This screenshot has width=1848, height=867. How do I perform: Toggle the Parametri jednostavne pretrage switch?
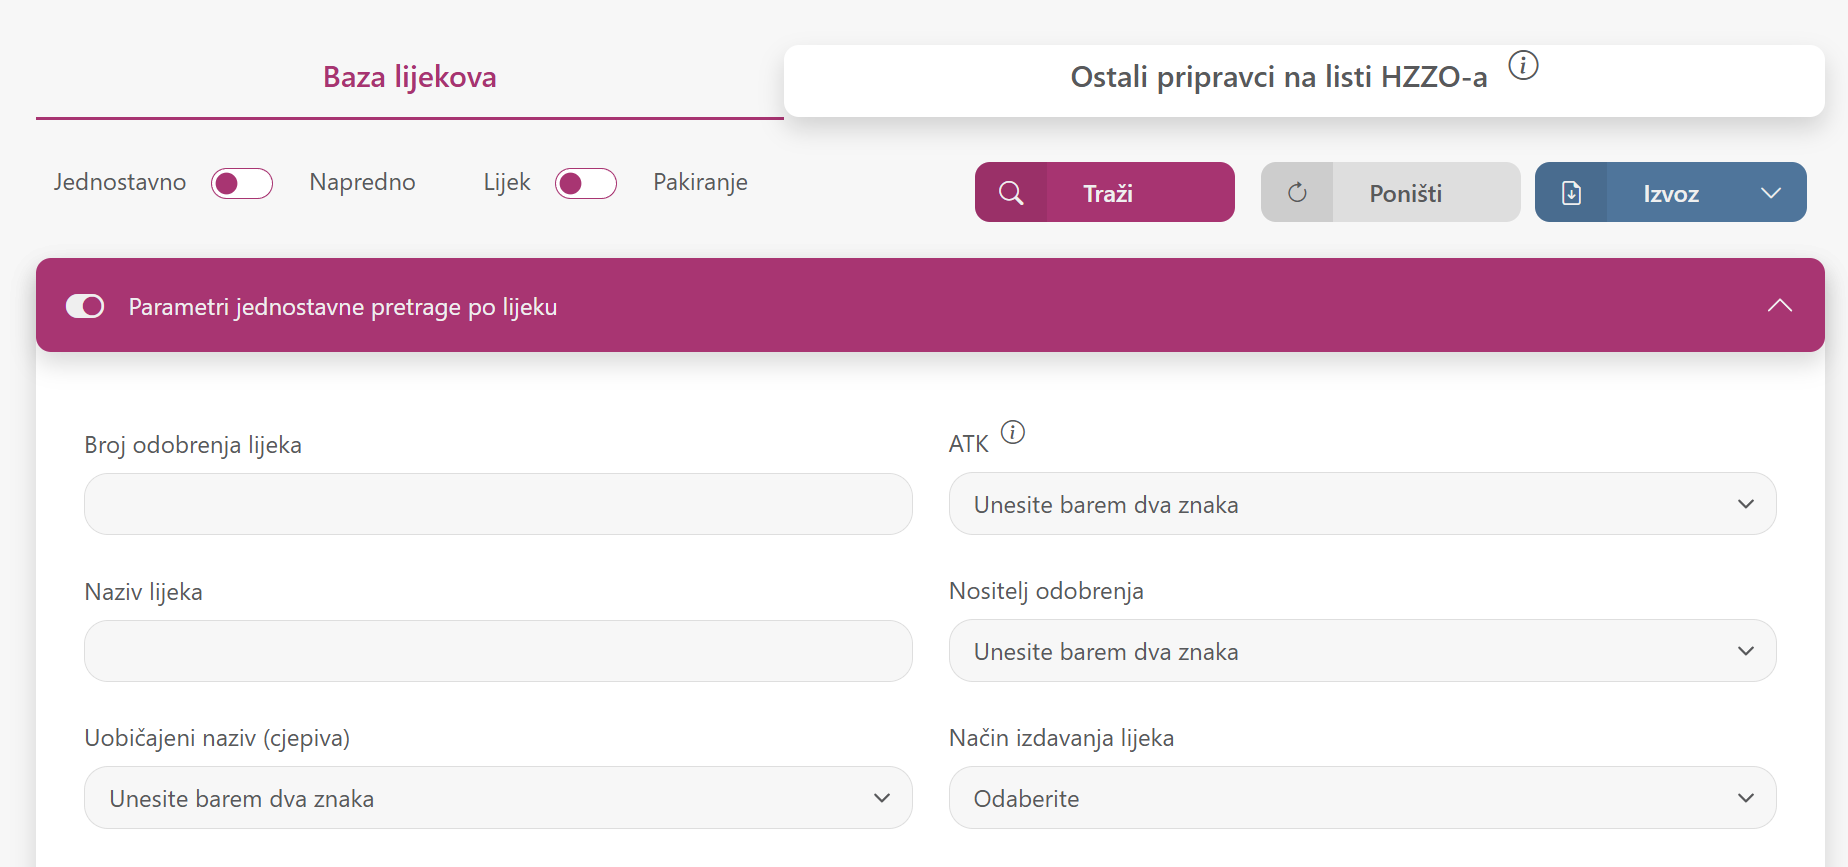[x=85, y=306]
